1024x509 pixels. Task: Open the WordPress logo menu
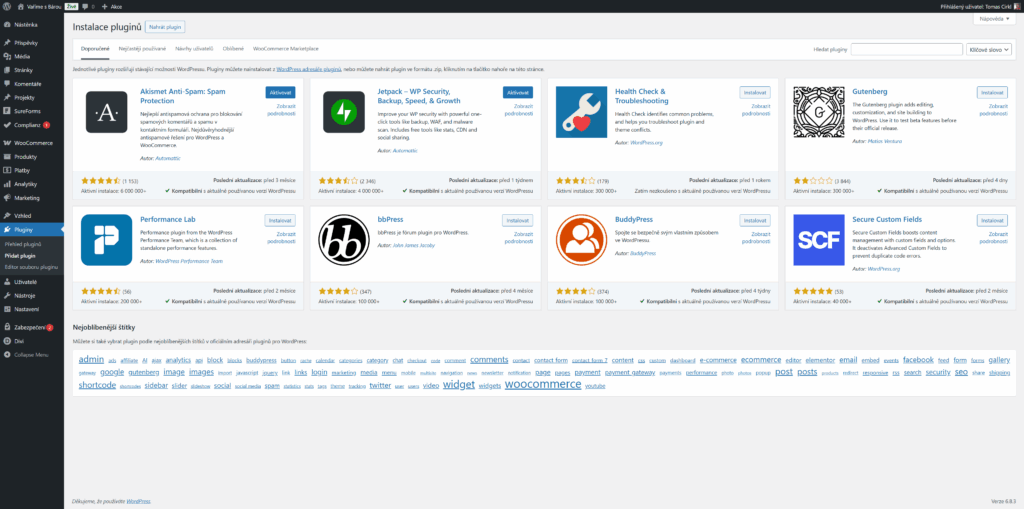(7, 6)
